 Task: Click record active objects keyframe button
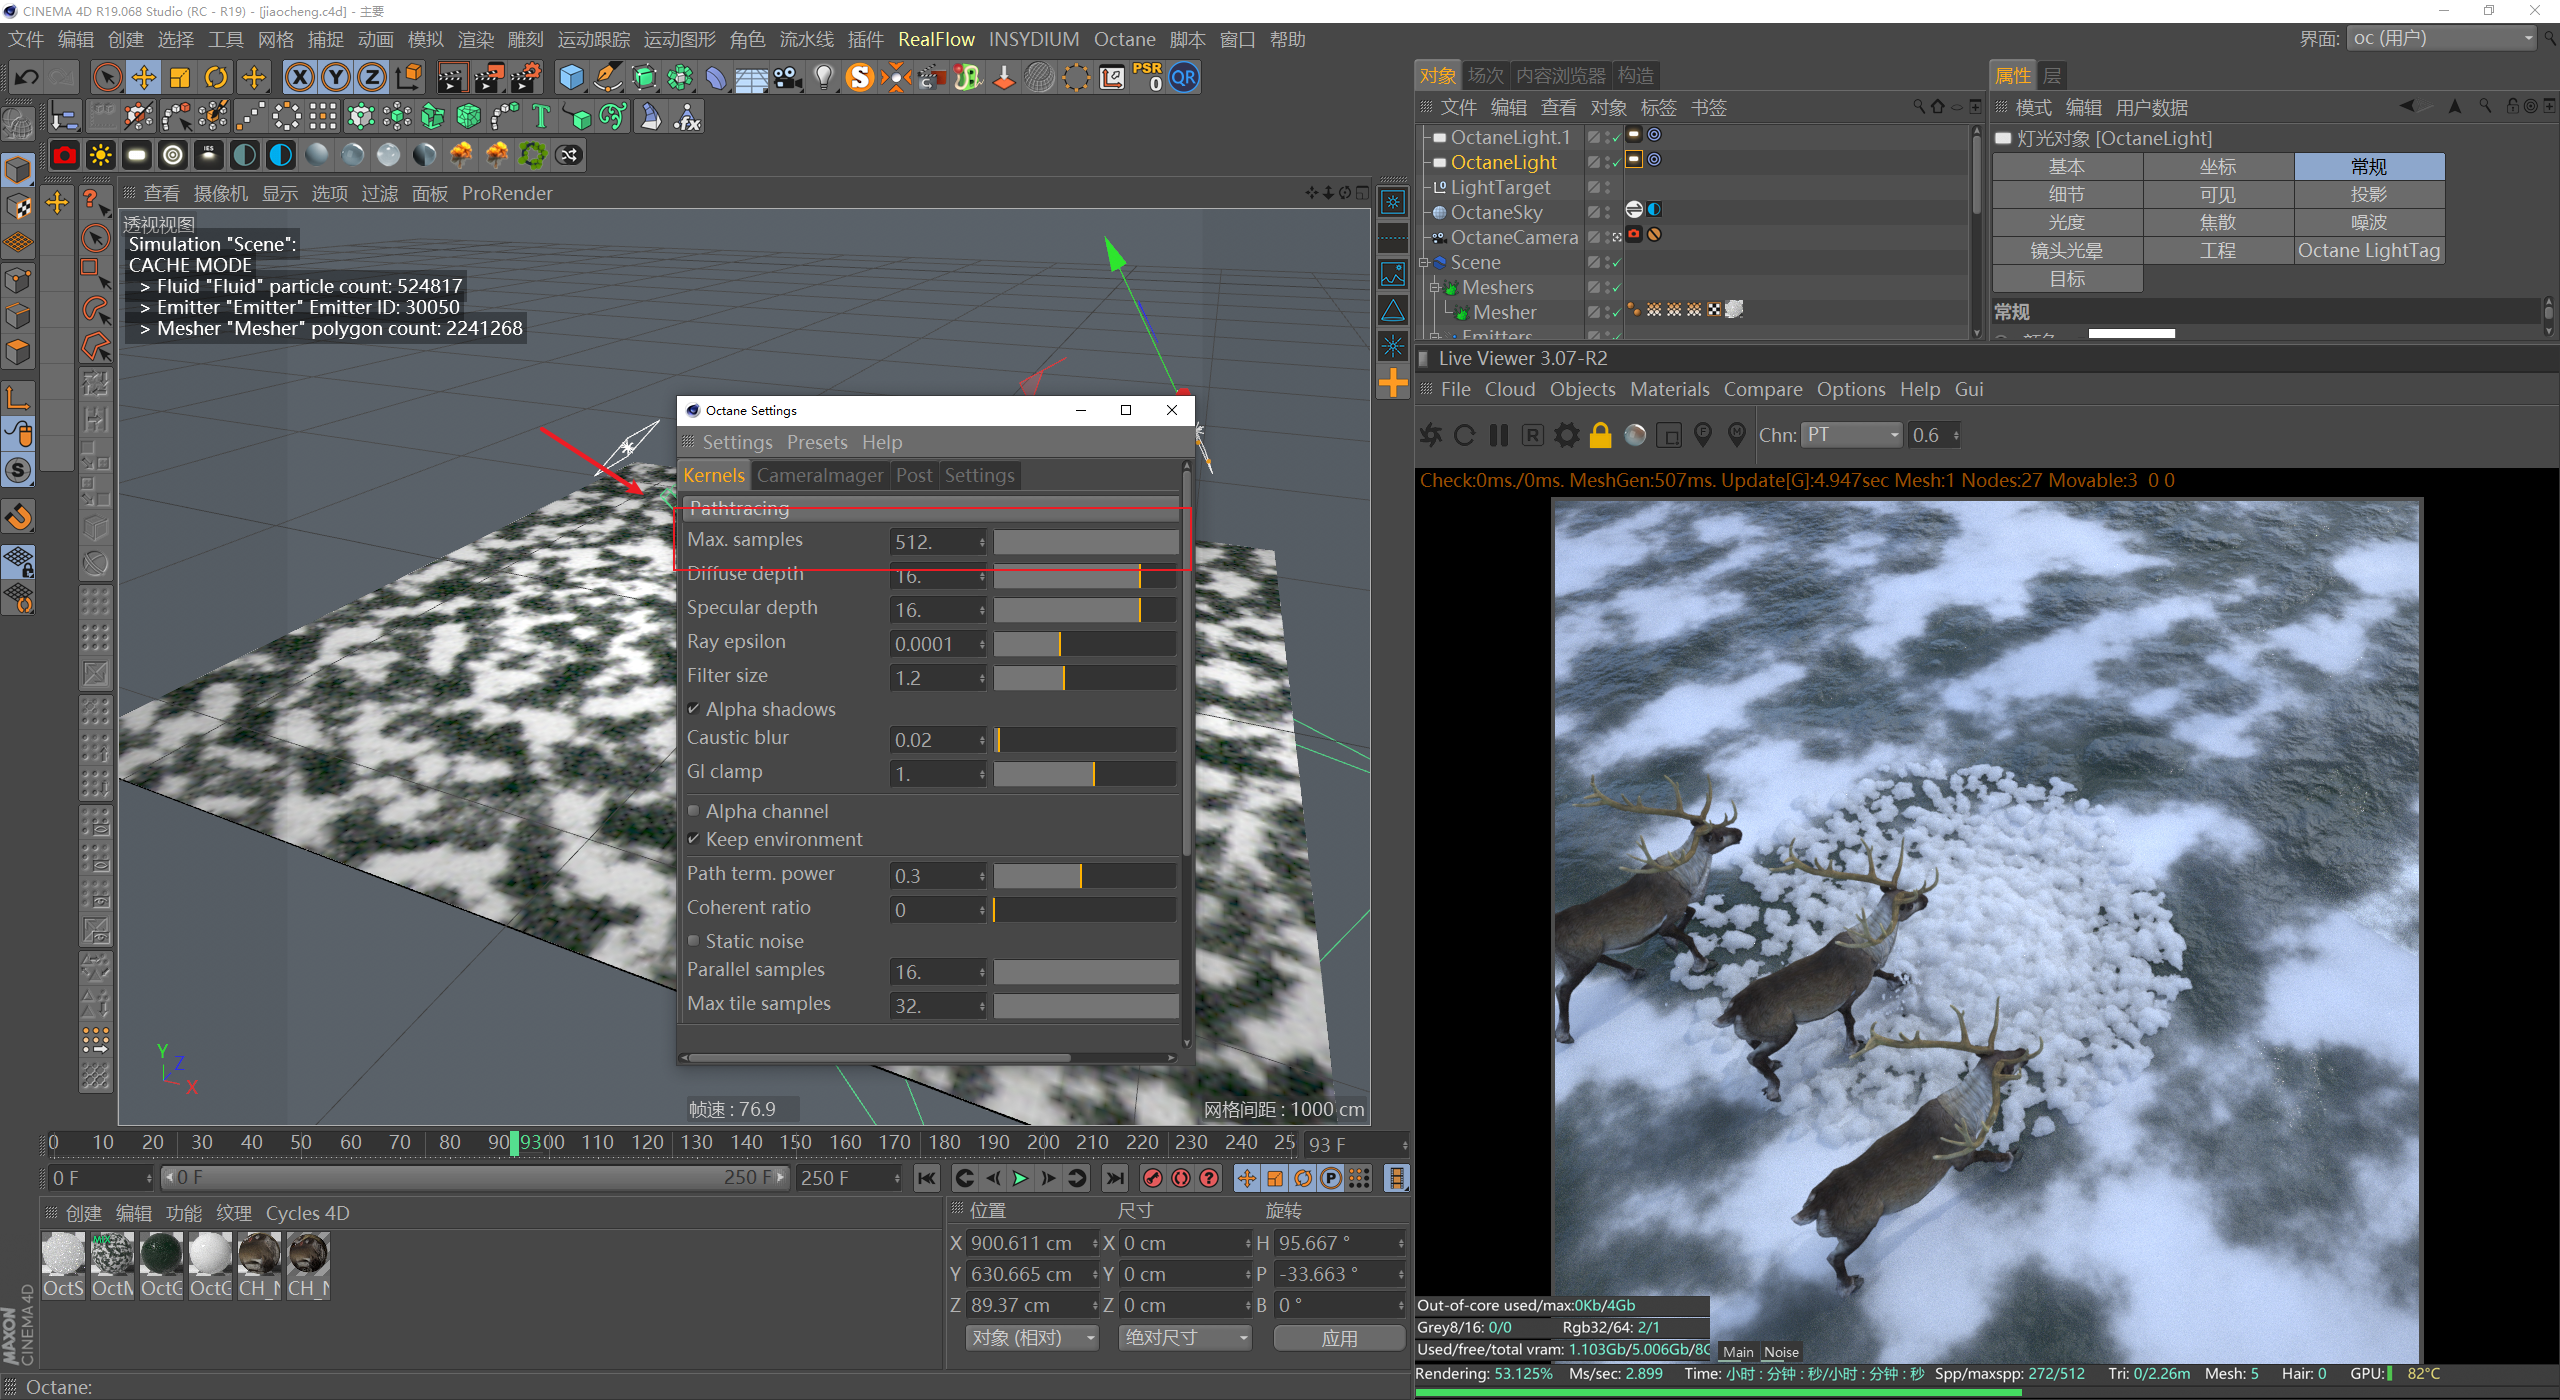pyautogui.click(x=1152, y=1178)
